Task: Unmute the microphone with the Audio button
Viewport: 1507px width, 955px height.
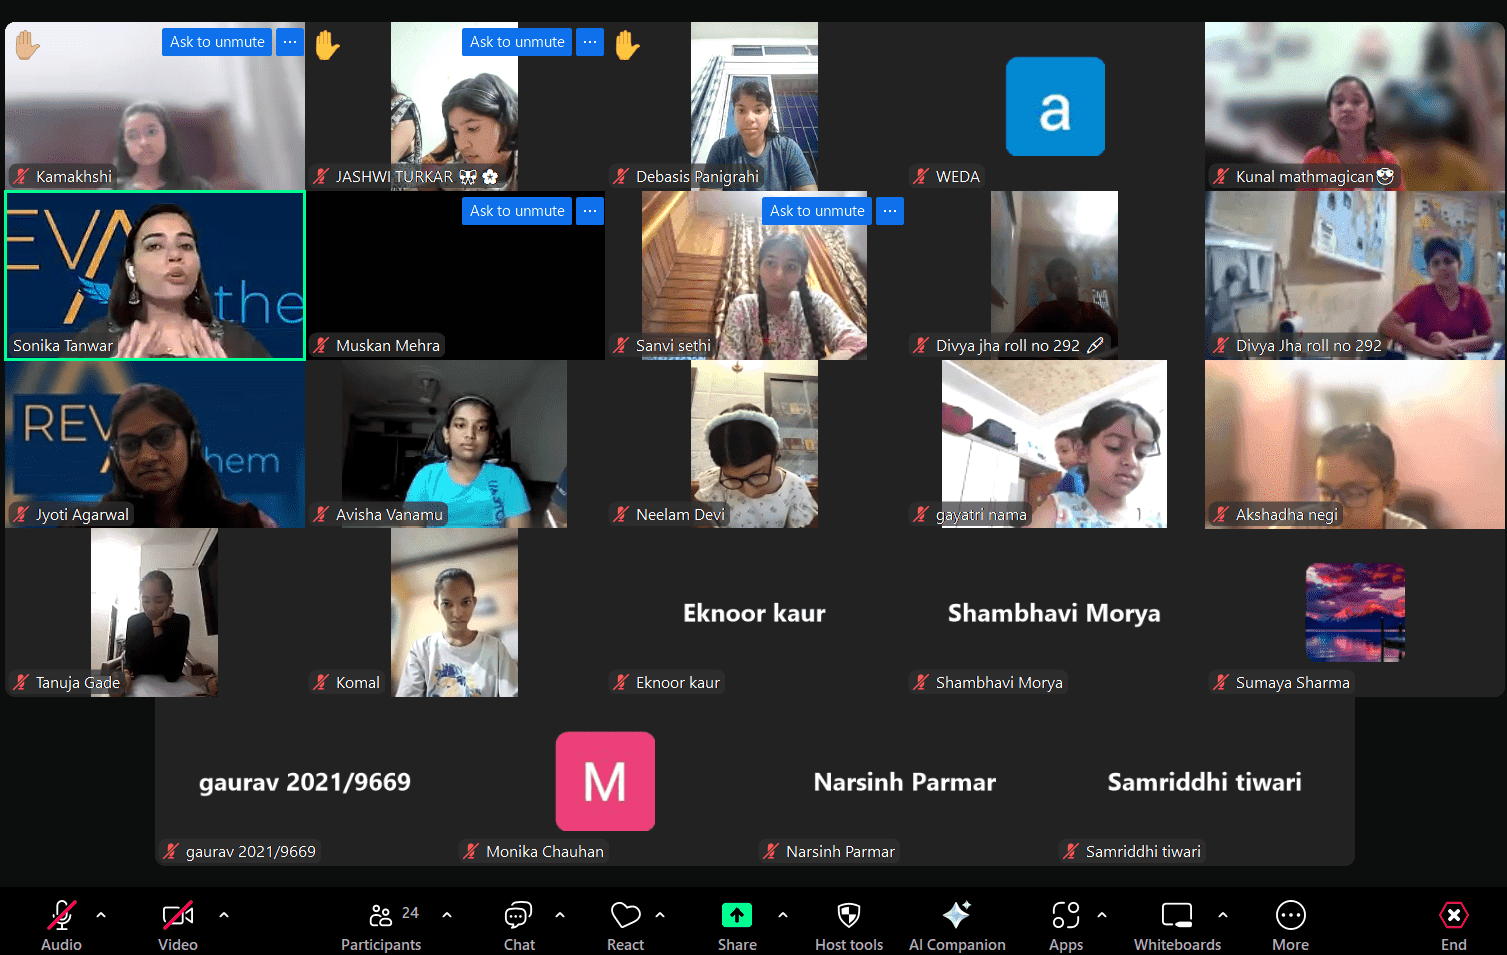Action: click(x=61, y=925)
